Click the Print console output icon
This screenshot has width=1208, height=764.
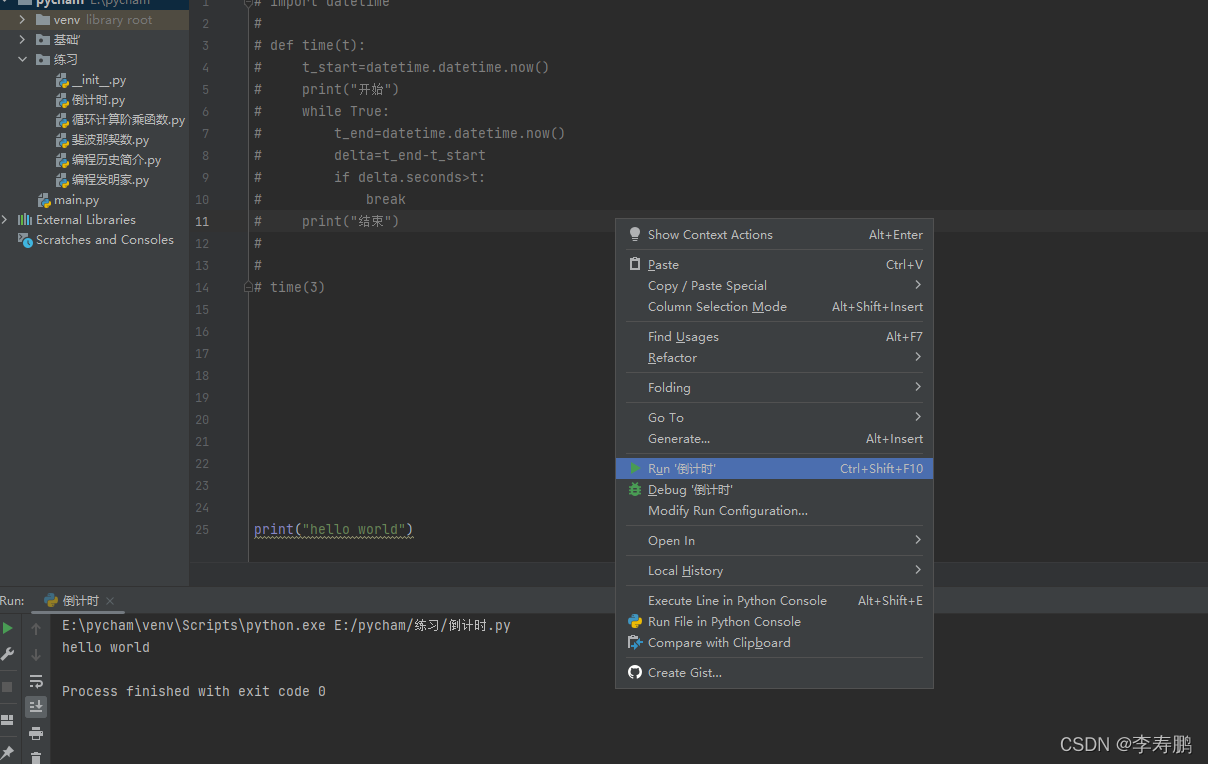pos(36,733)
